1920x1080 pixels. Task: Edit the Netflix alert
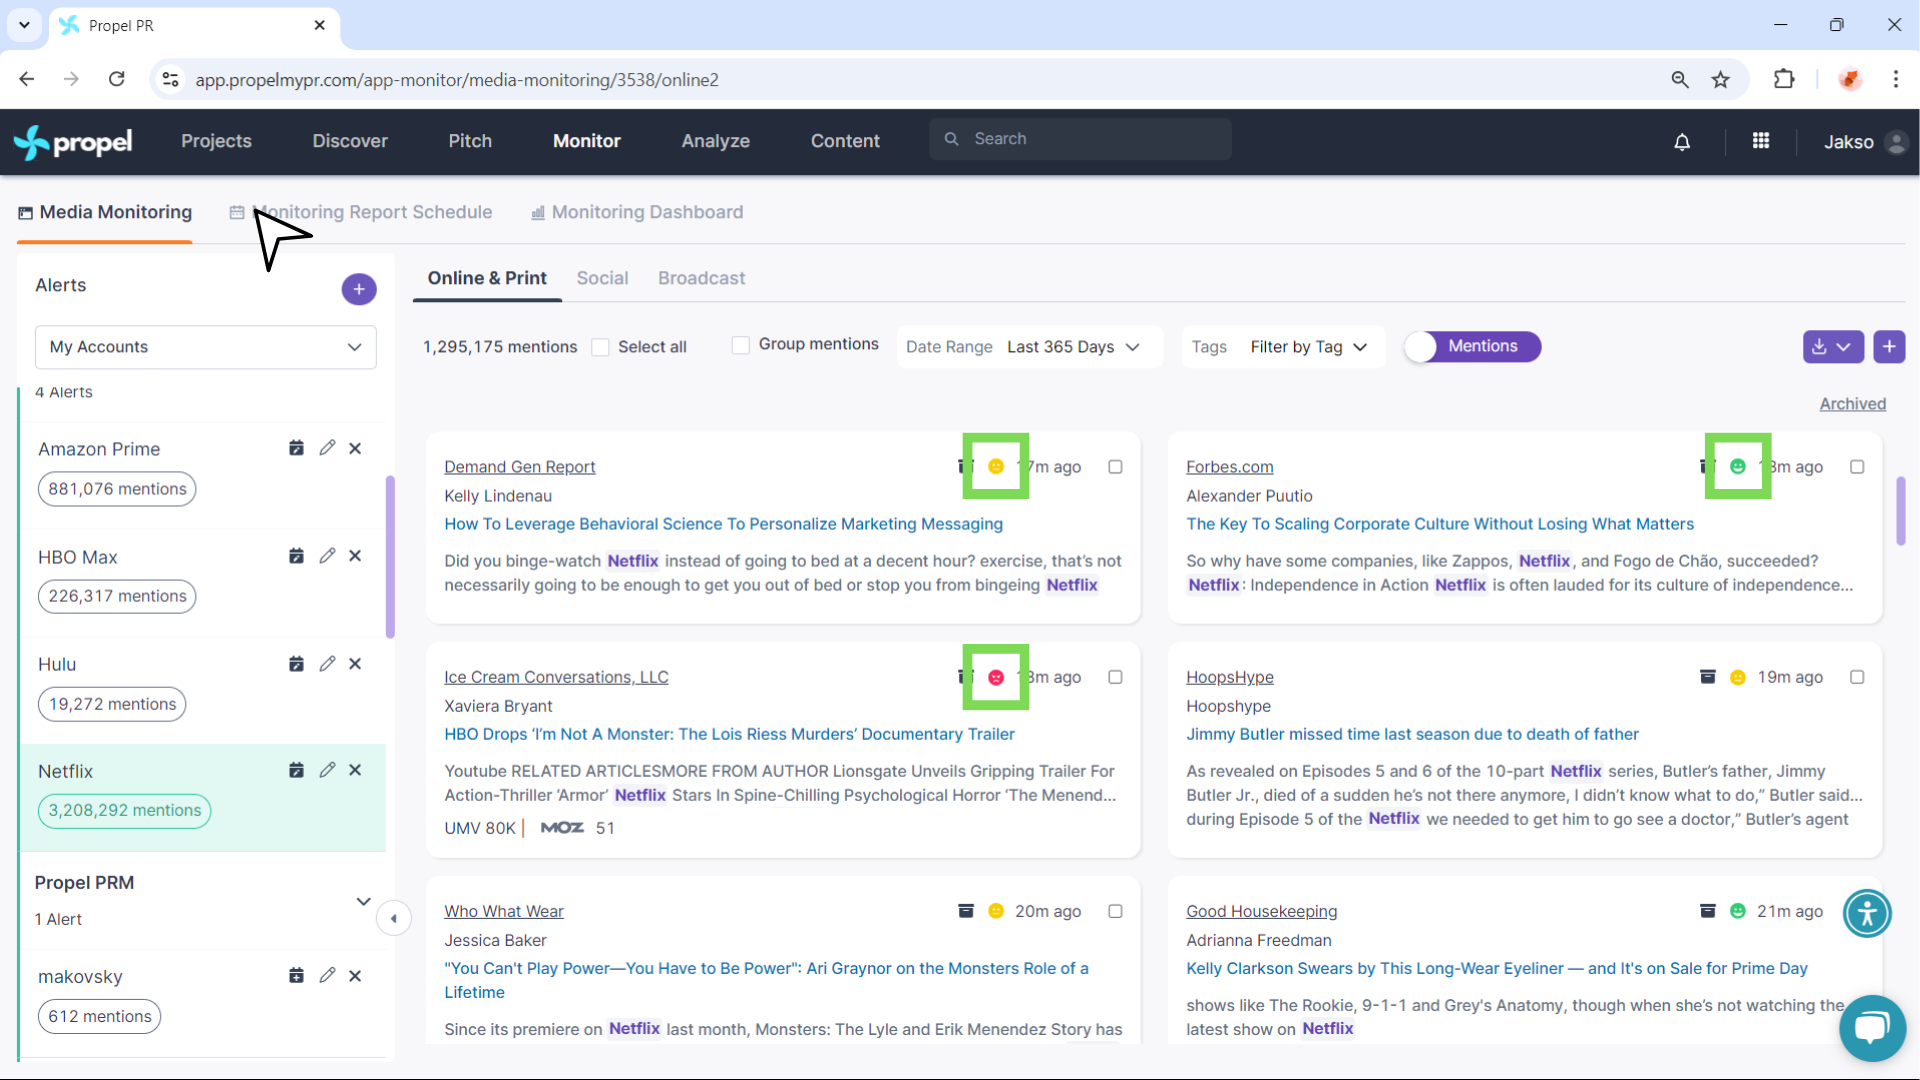pos(327,770)
